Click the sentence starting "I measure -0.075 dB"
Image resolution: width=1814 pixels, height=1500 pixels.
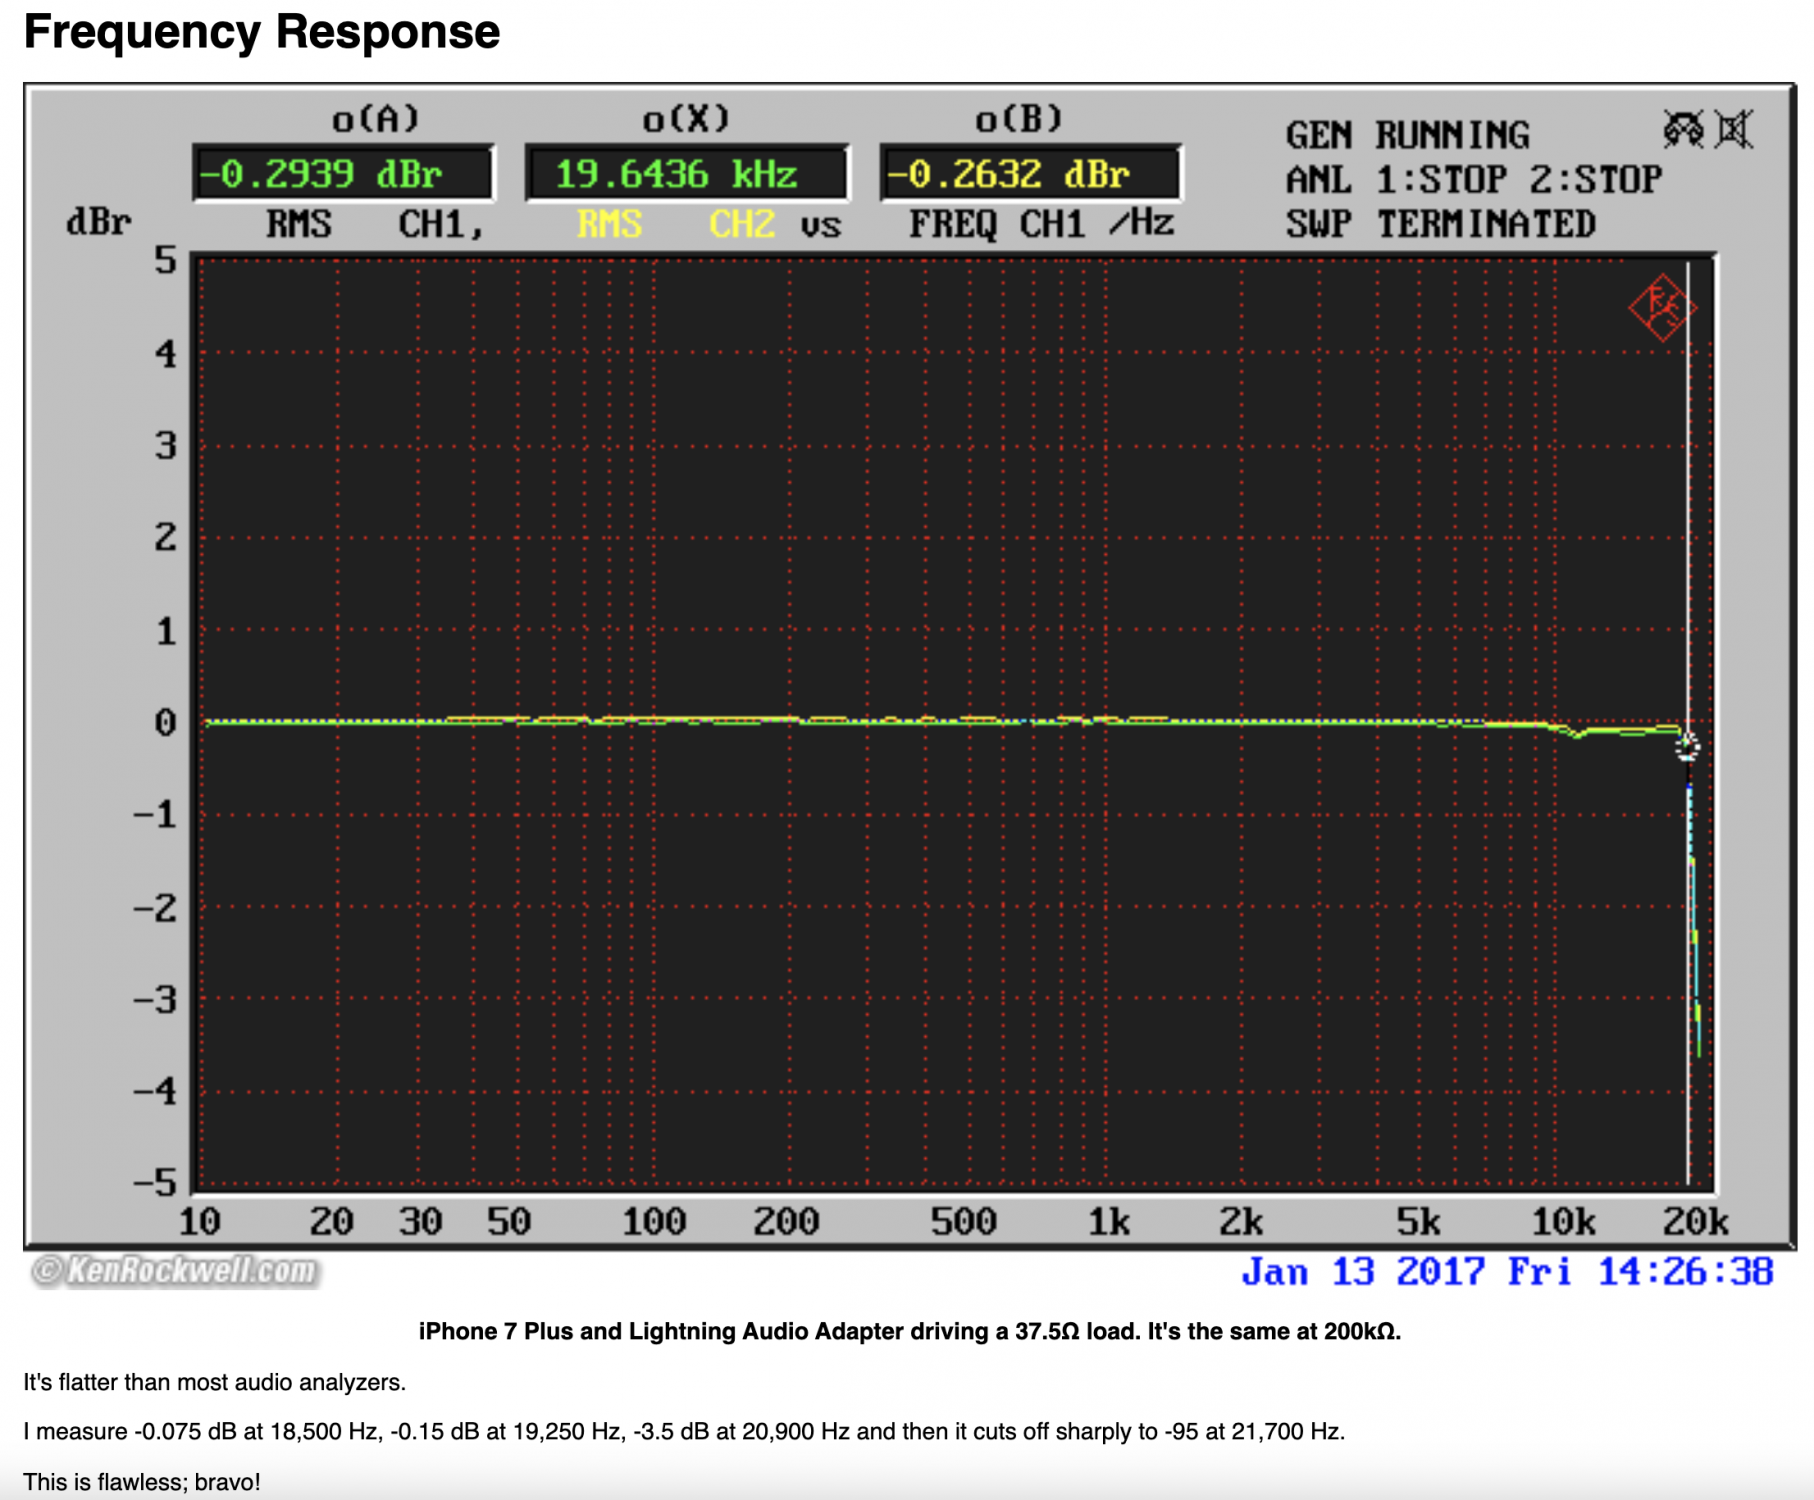(684, 1431)
